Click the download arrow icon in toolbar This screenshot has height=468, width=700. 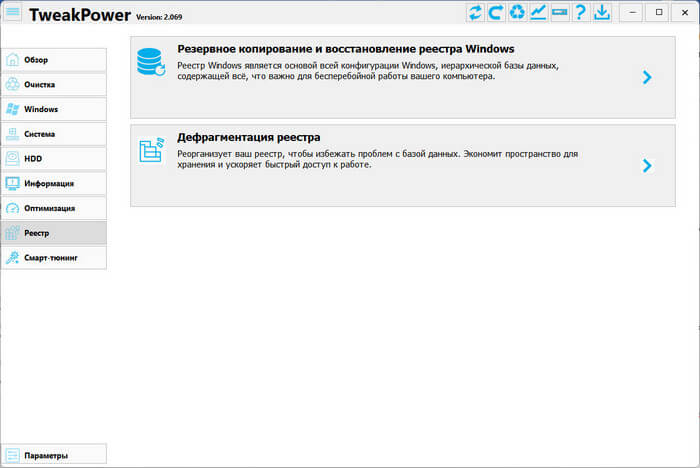pos(602,13)
